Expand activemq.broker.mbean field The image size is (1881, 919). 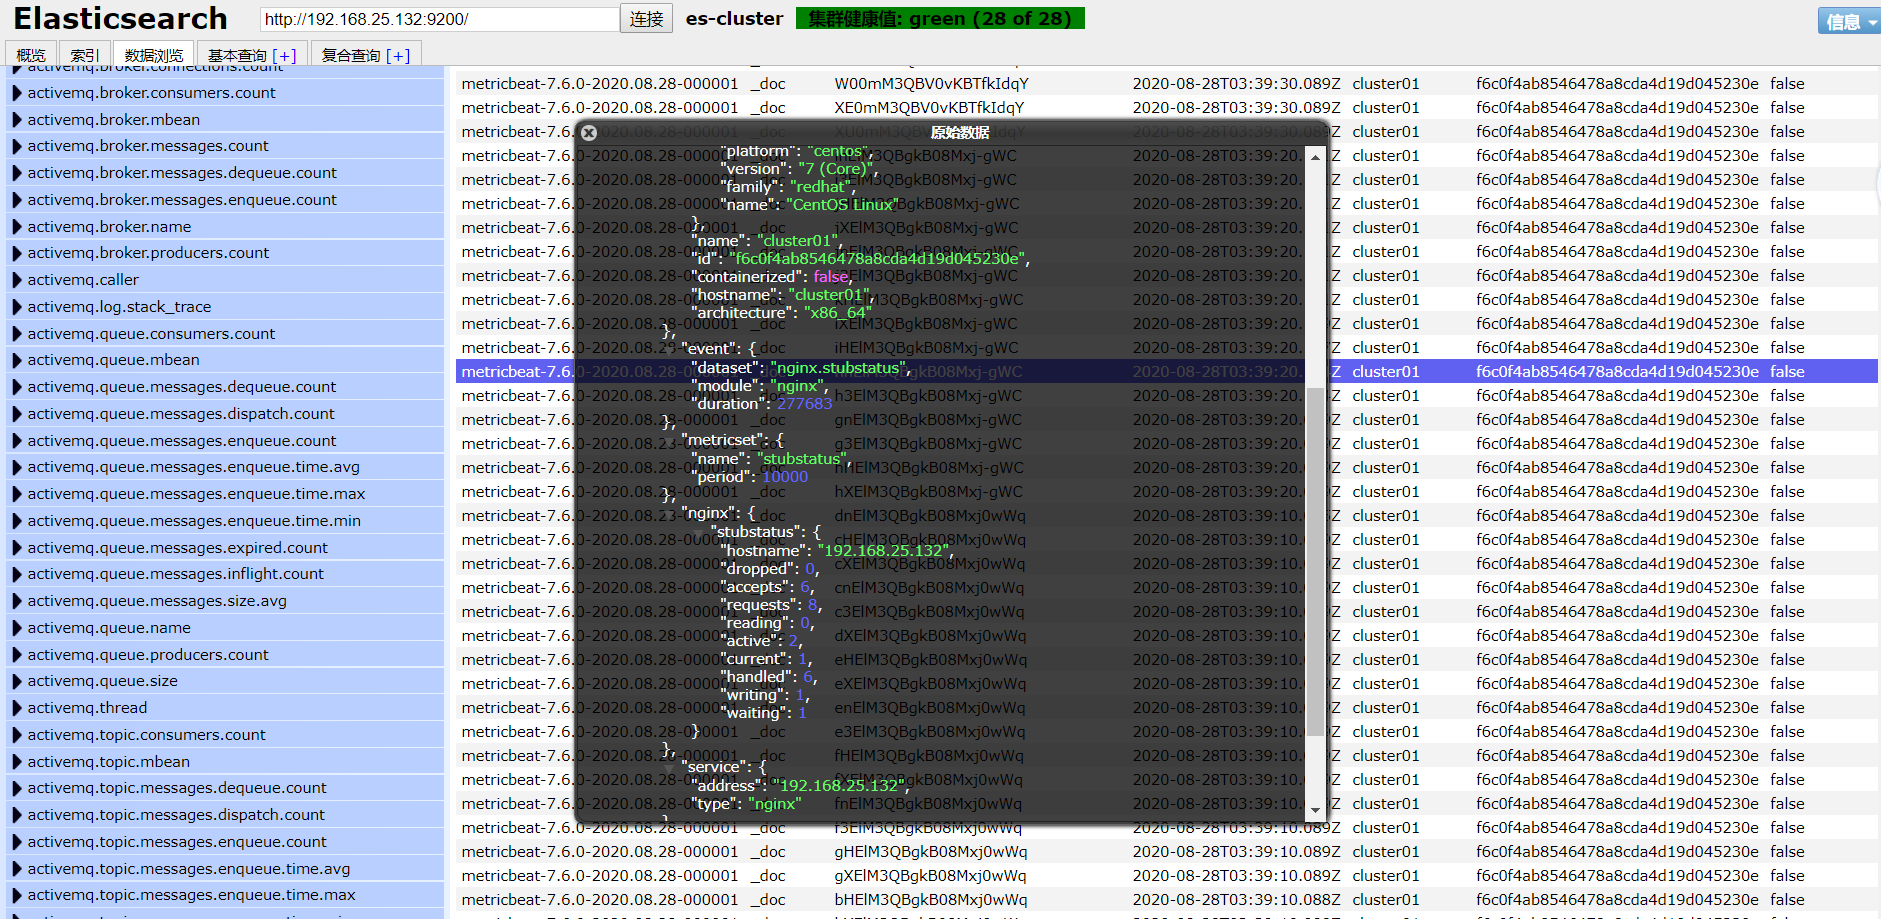click(17, 120)
